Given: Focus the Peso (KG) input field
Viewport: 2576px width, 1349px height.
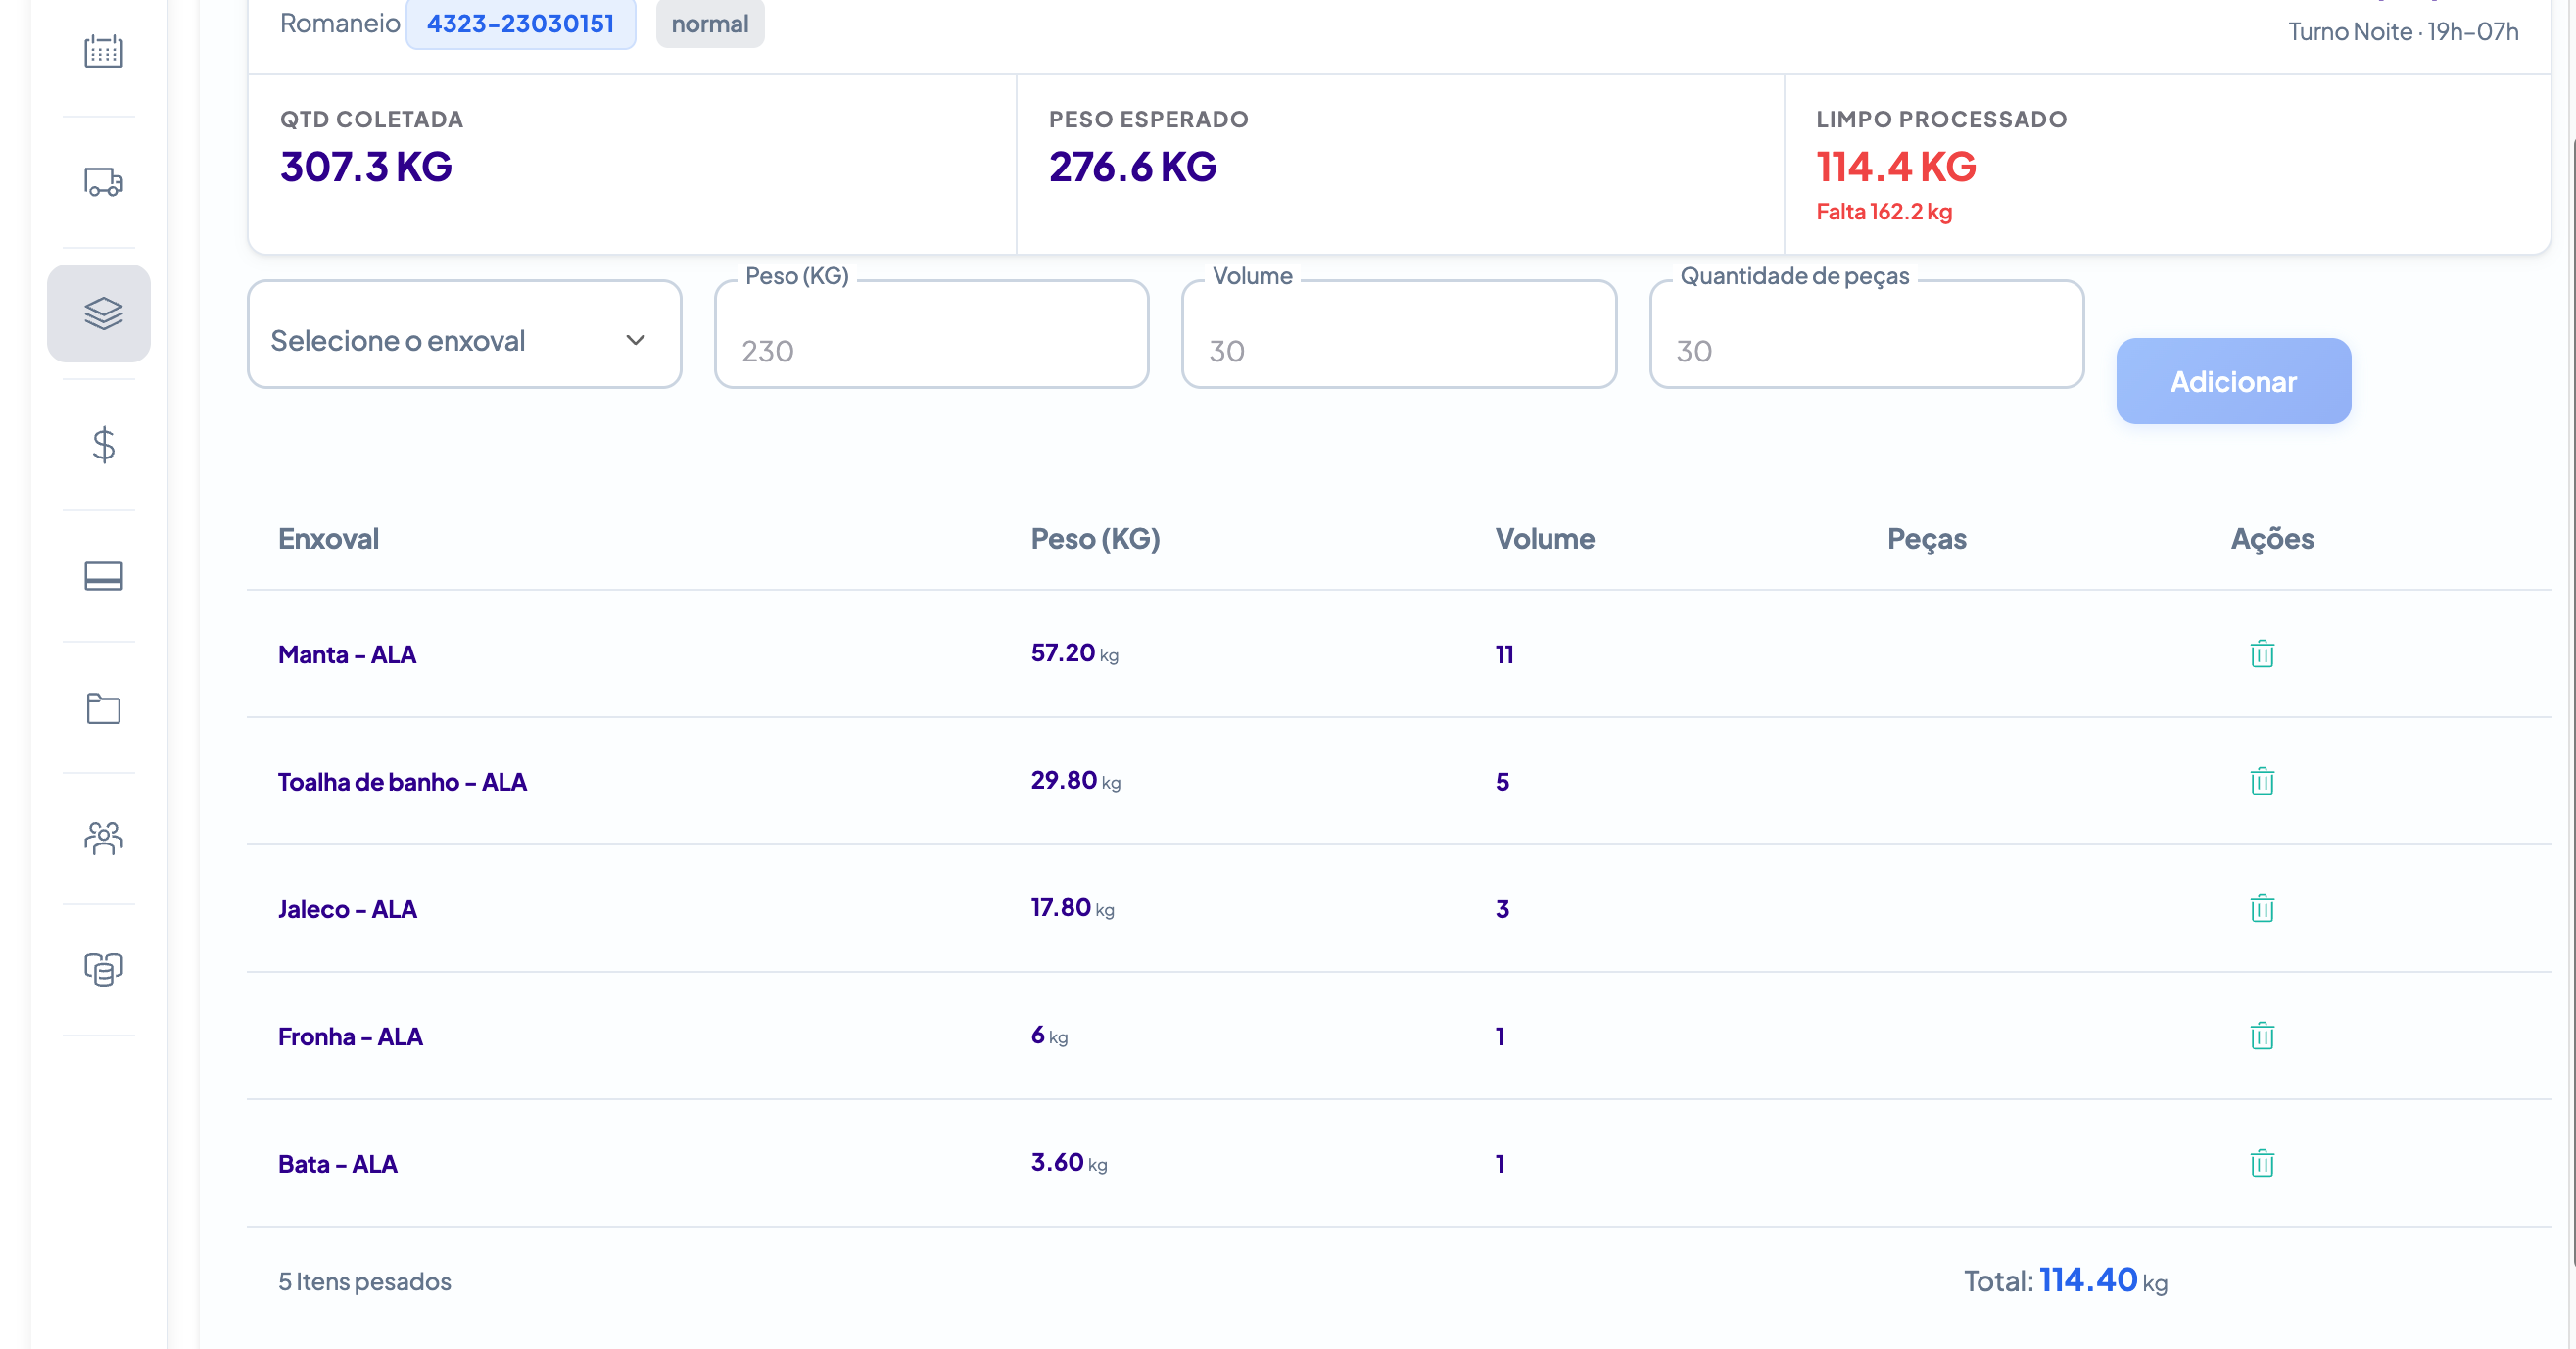Looking at the screenshot, I should click(x=932, y=334).
